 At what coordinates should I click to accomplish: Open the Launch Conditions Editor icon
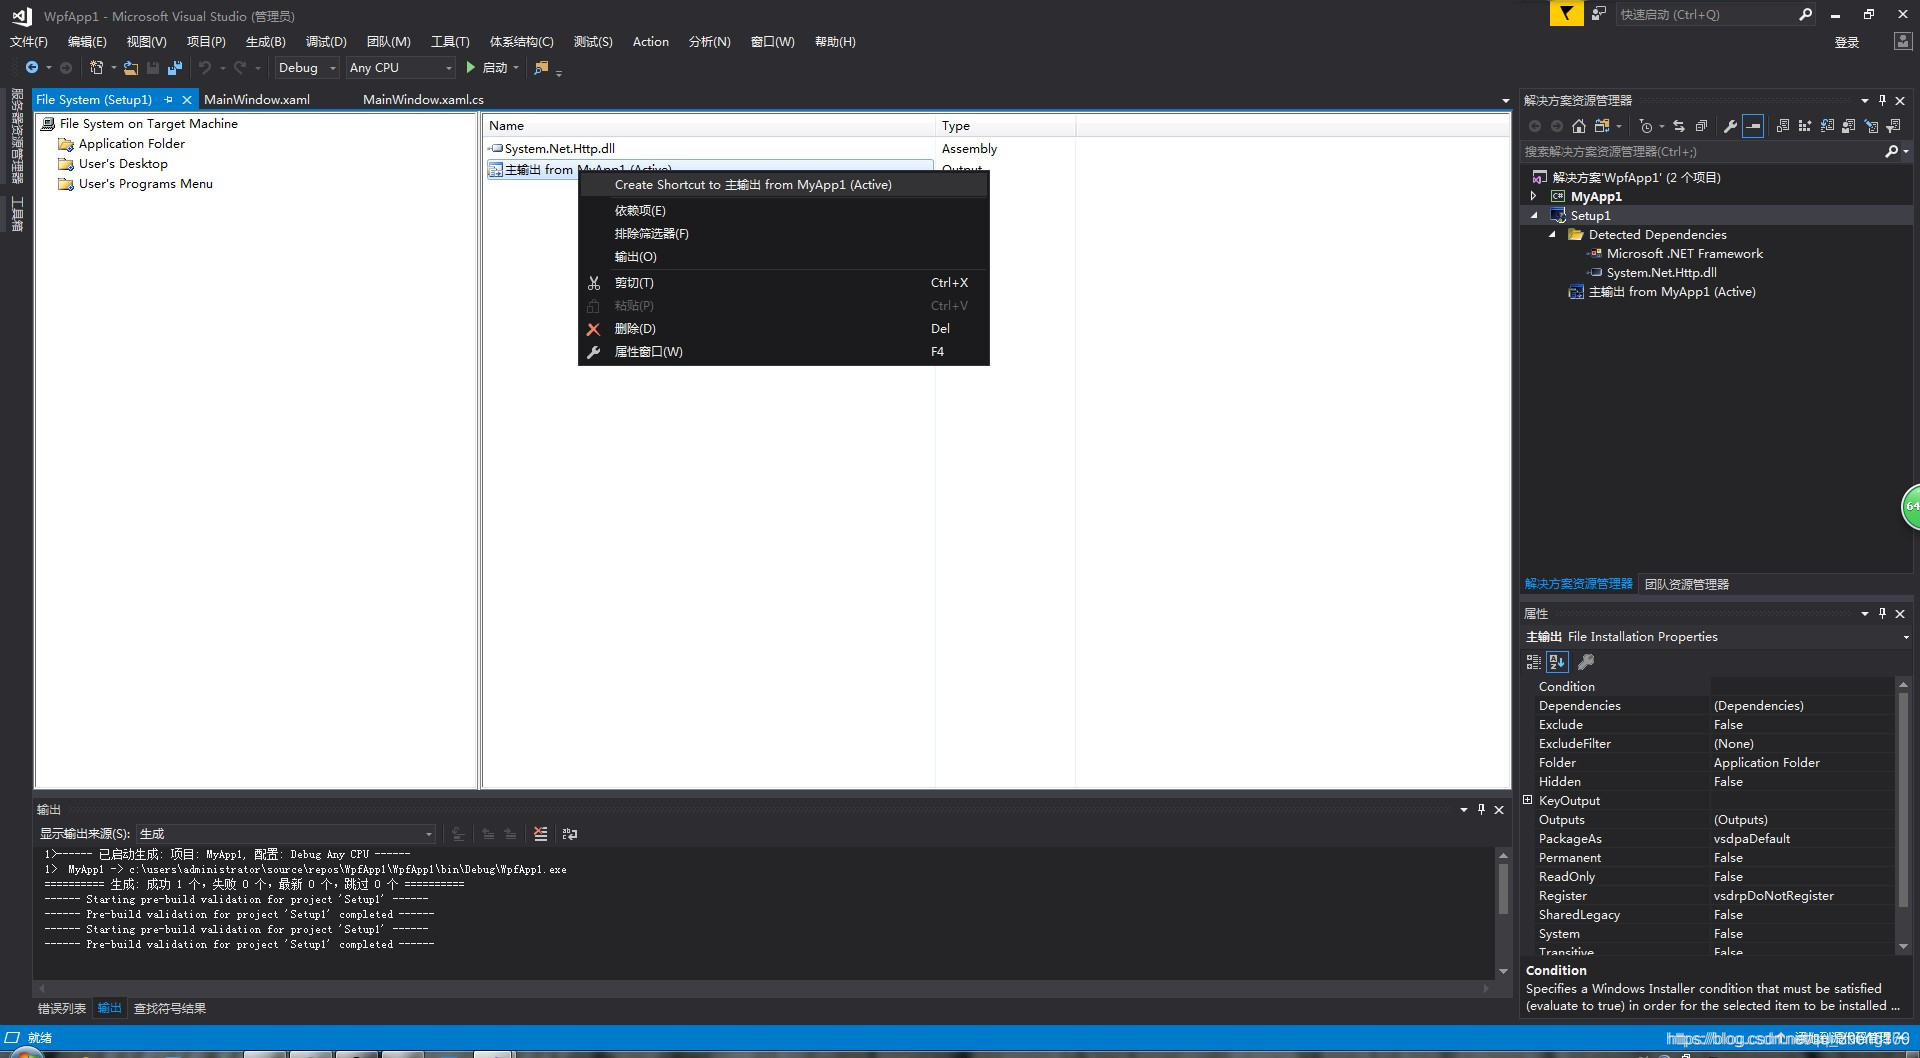click(1893, 126)
